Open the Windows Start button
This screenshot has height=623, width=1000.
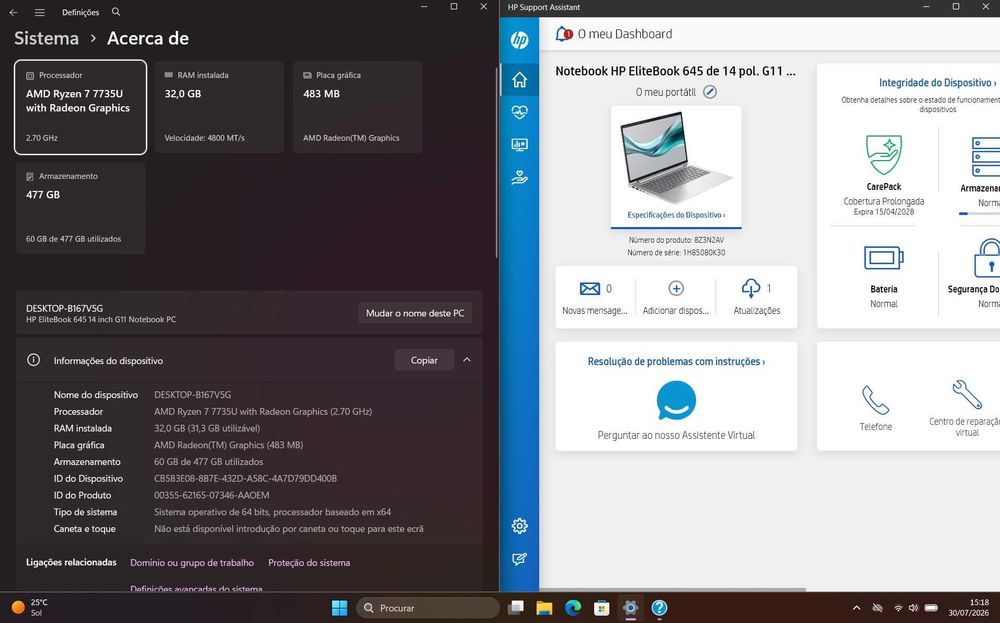pyautogui.click(x=340, y=608)
